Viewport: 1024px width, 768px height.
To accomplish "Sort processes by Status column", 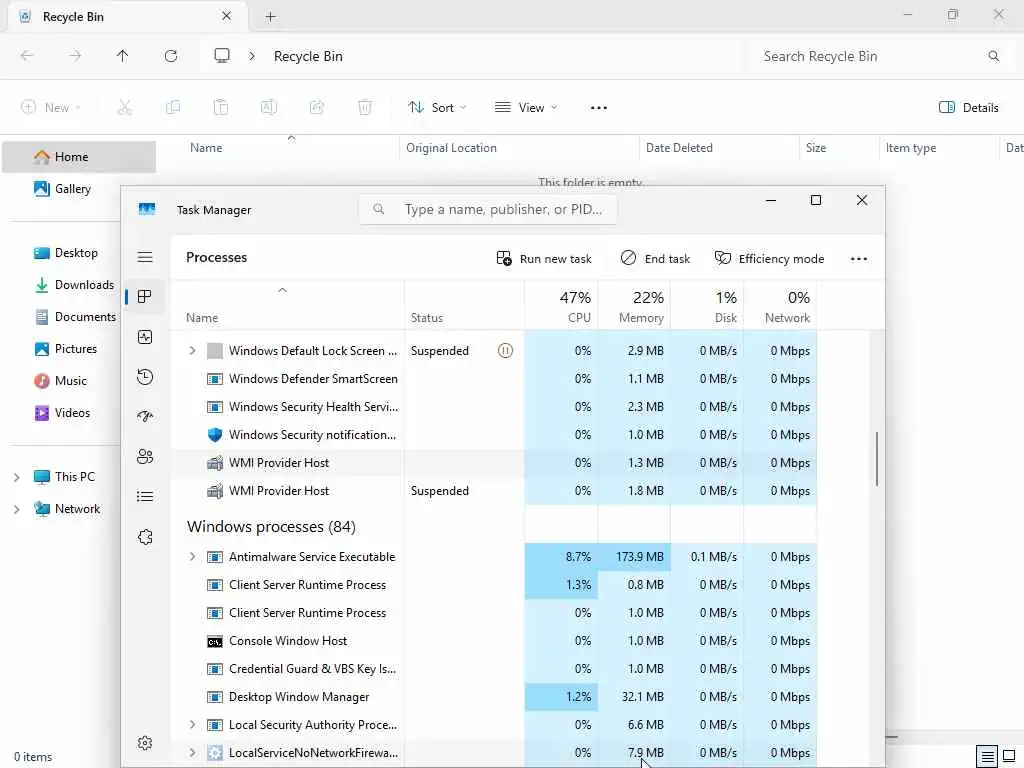I will tap(464, 306).
